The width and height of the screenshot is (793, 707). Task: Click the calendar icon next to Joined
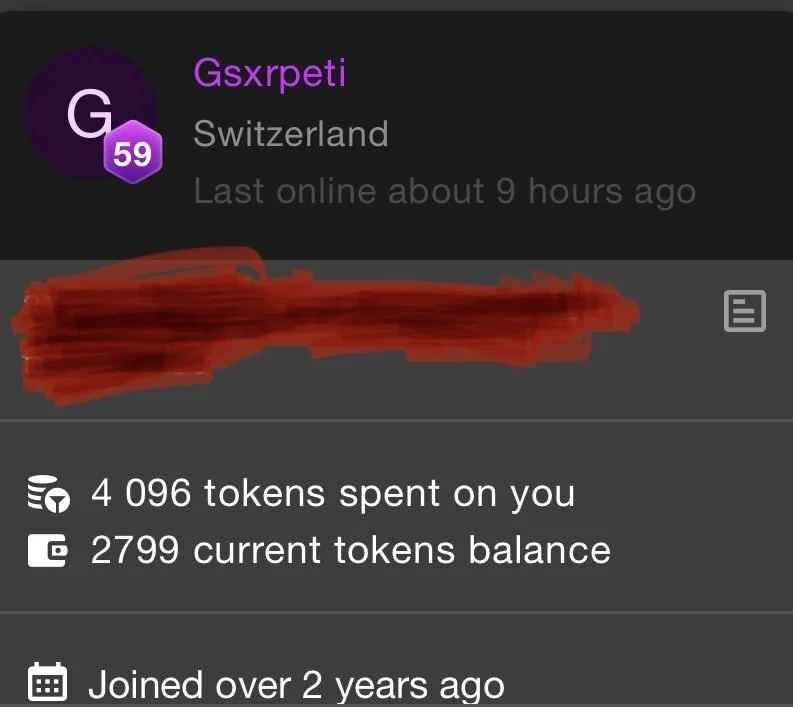point(47,684)
